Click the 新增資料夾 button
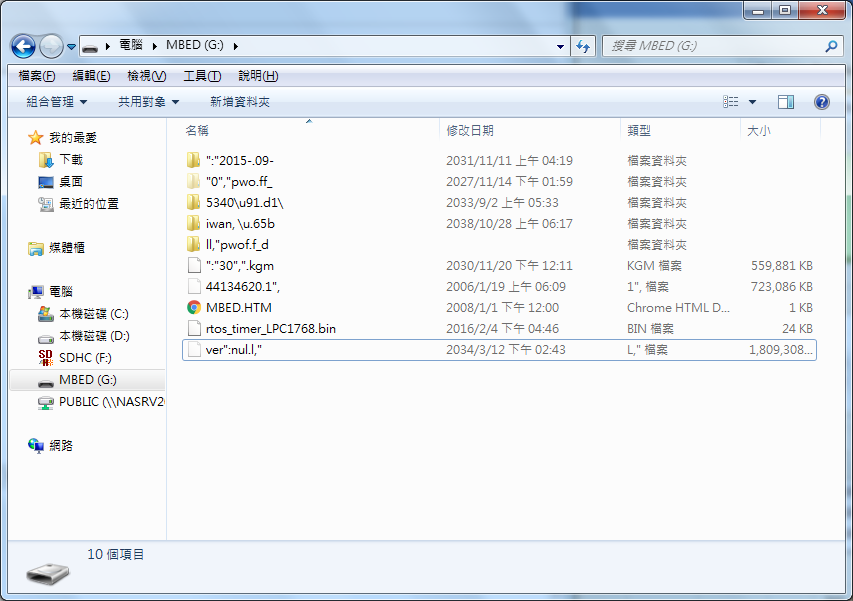The width and height of the screenshot is (853, 601). (240, 102)
